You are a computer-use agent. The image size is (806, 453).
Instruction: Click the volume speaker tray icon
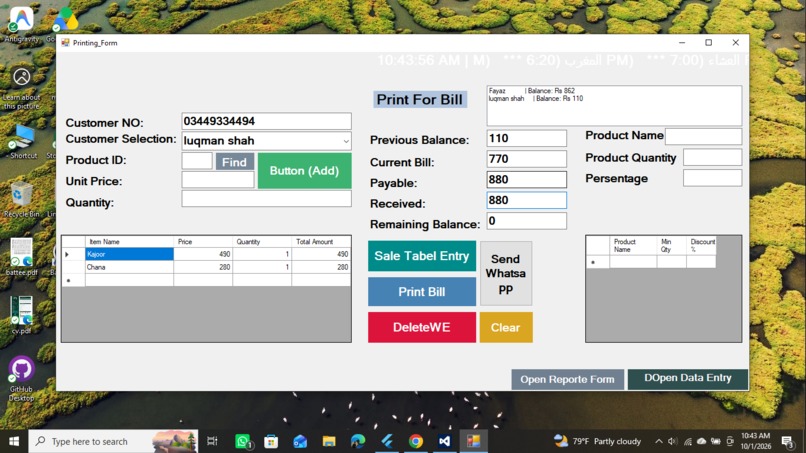pyautogui.click(x=672, y=441)
